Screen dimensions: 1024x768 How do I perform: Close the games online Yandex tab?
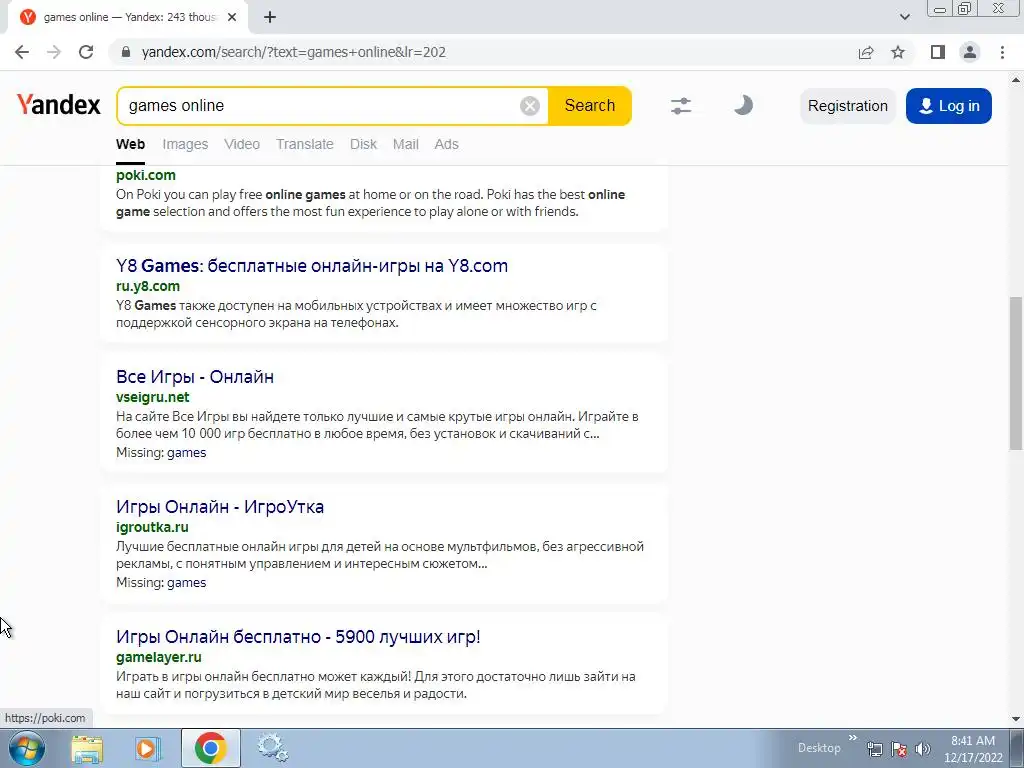click(232, 17)
